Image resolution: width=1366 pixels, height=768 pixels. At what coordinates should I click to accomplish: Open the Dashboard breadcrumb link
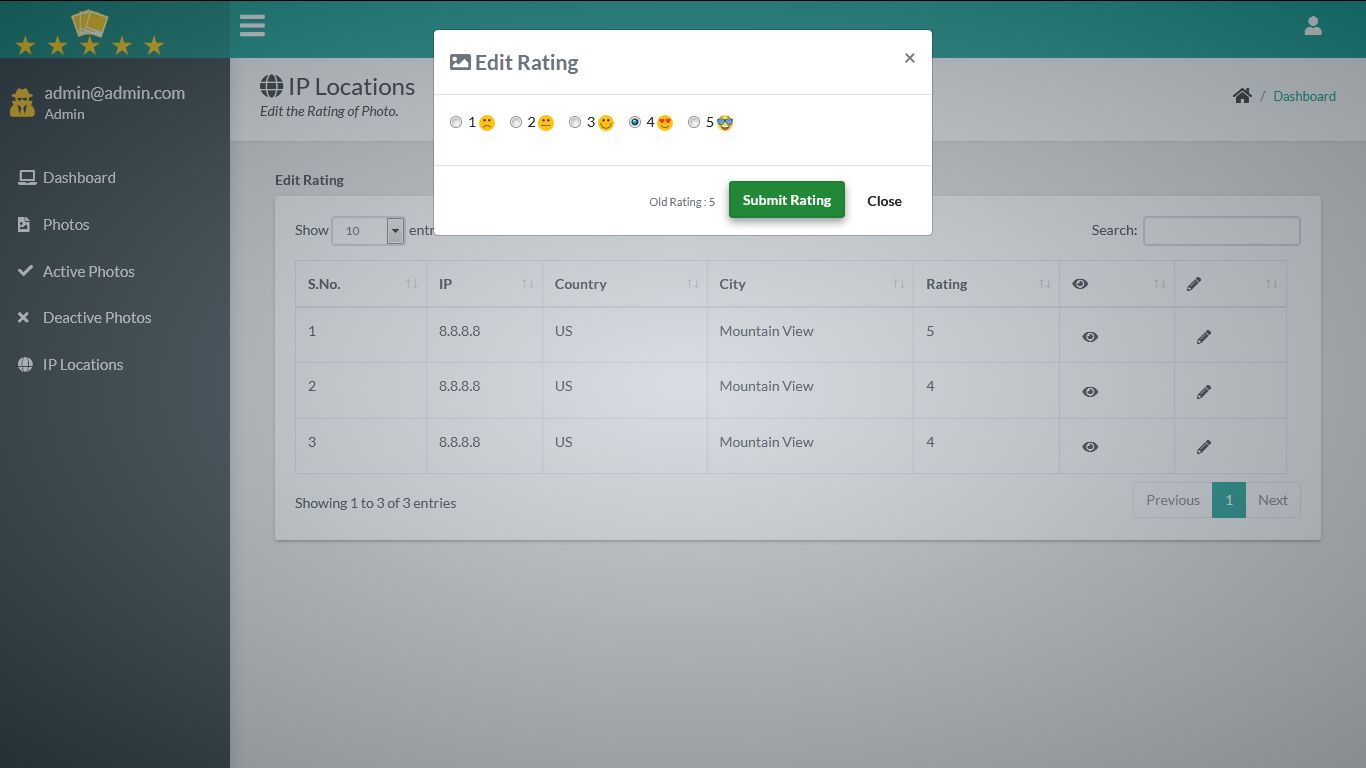pyautogui.click(x=1304, y=96)
